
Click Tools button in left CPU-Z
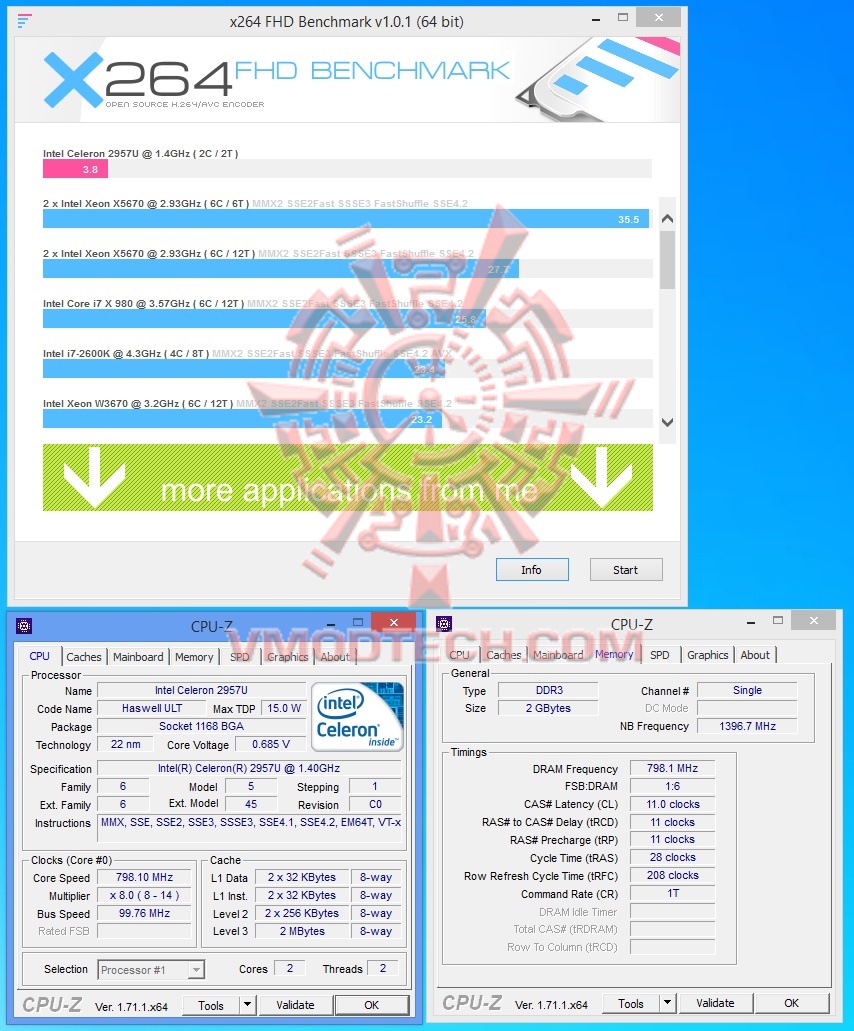(x=210, y=1005)
